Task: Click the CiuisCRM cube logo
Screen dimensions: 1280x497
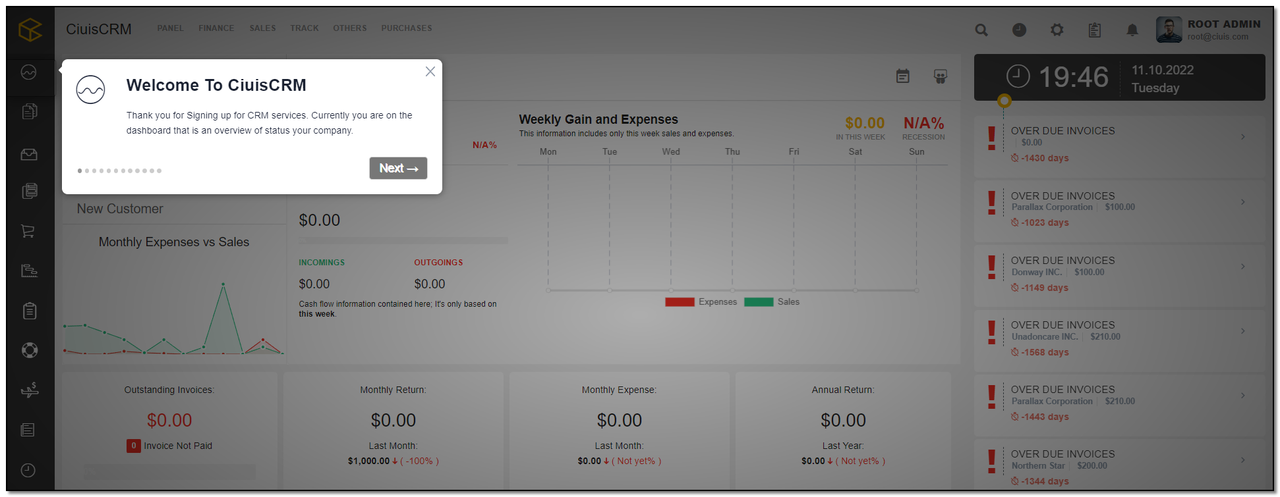Action: pos(30,30)
